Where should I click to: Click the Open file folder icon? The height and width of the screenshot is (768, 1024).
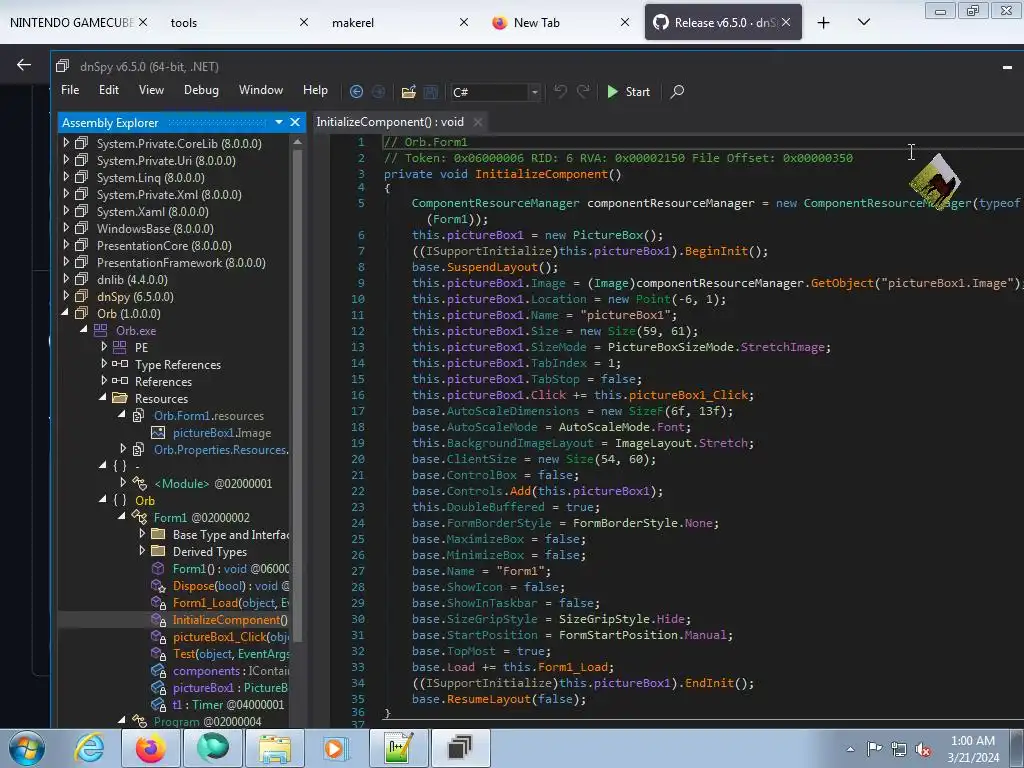click(x=409, y=91)
